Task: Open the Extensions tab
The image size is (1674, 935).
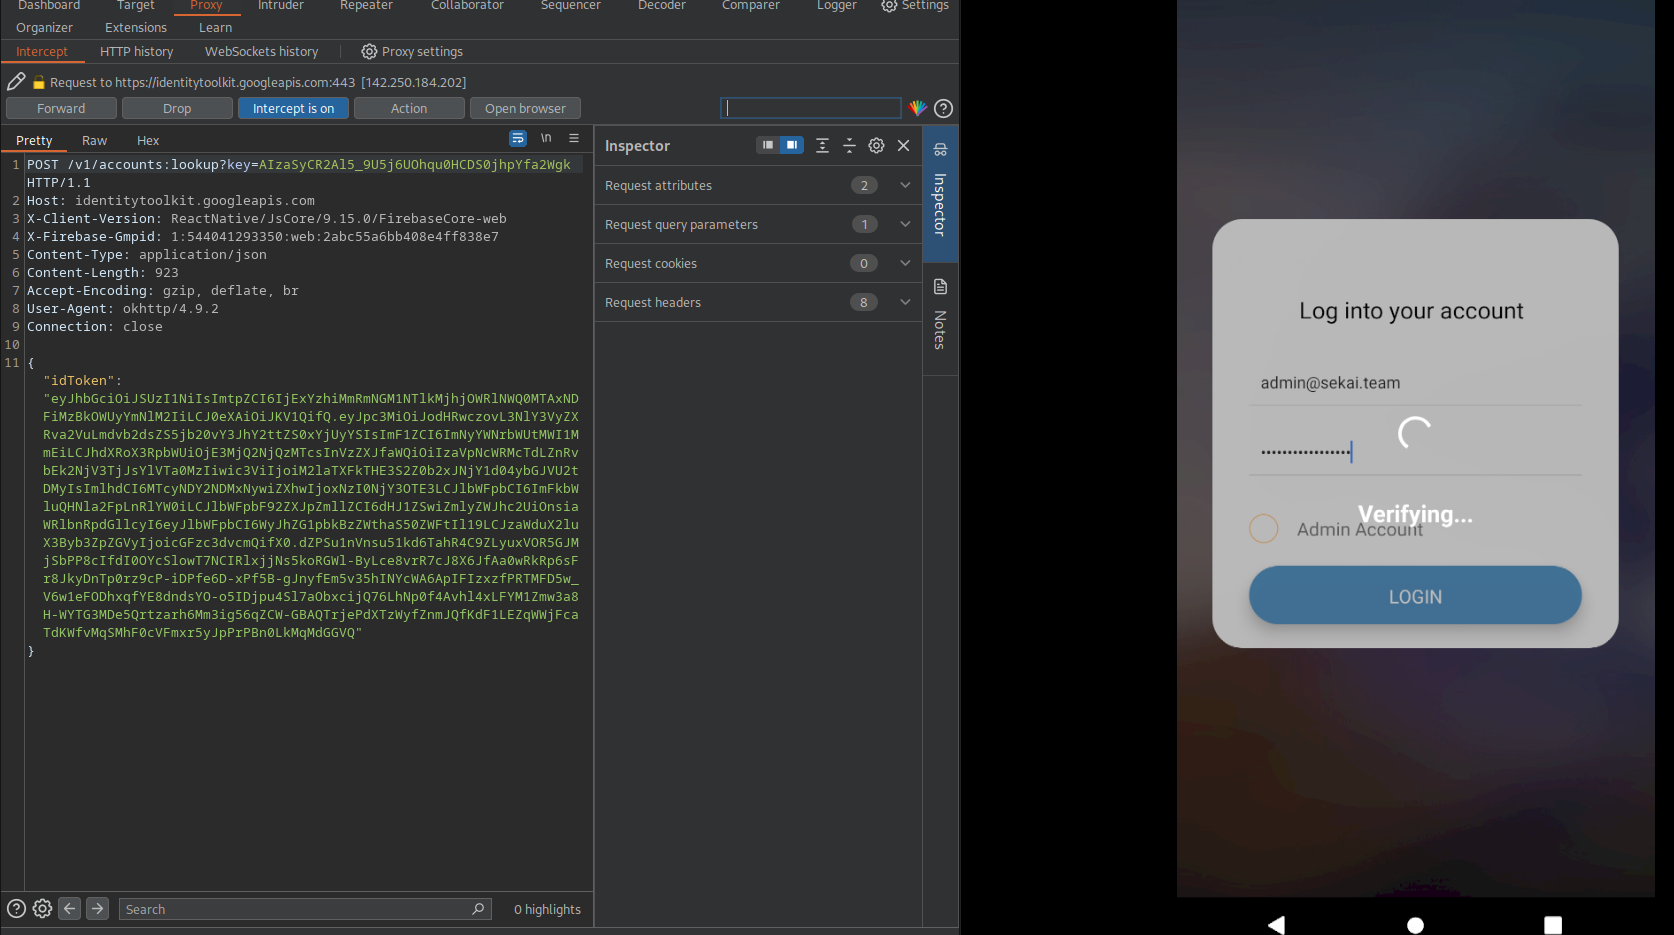Action: coord(136,27)
